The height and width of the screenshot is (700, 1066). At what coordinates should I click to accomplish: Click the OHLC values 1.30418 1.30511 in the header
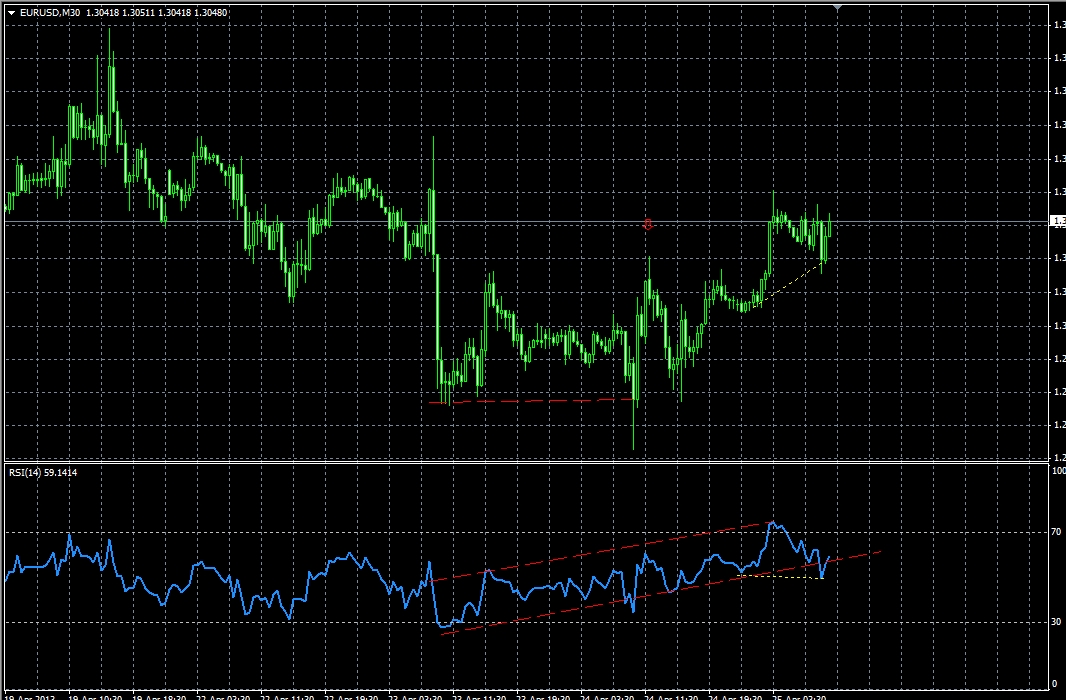coord(120,12)
